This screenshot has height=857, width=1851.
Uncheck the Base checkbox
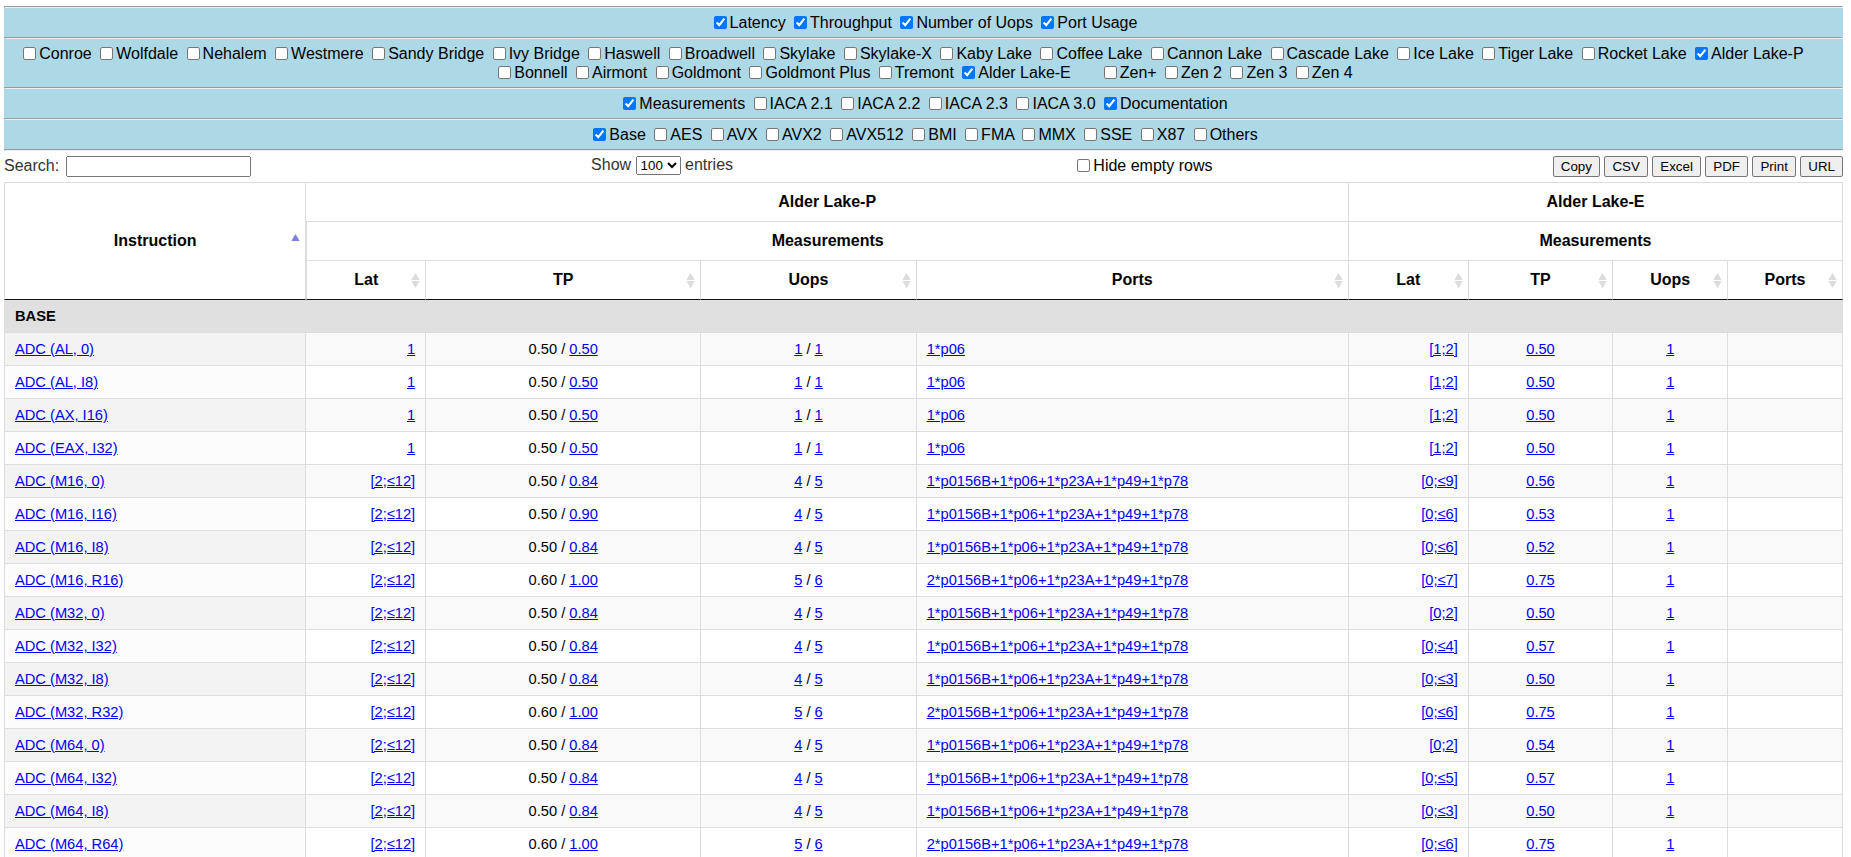(x=600, y=135)
